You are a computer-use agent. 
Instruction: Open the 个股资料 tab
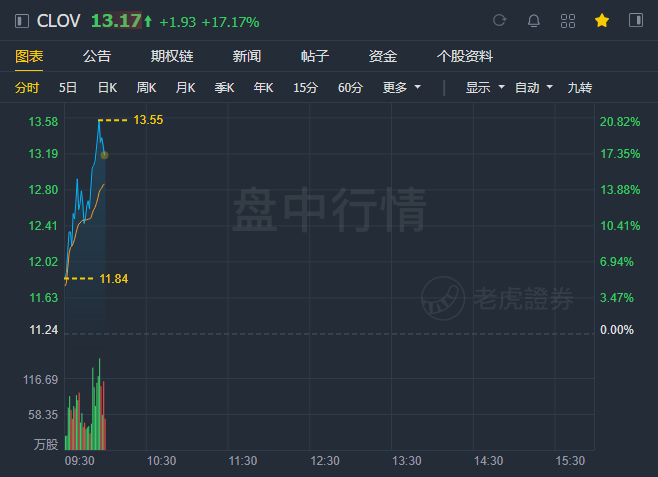465,56
